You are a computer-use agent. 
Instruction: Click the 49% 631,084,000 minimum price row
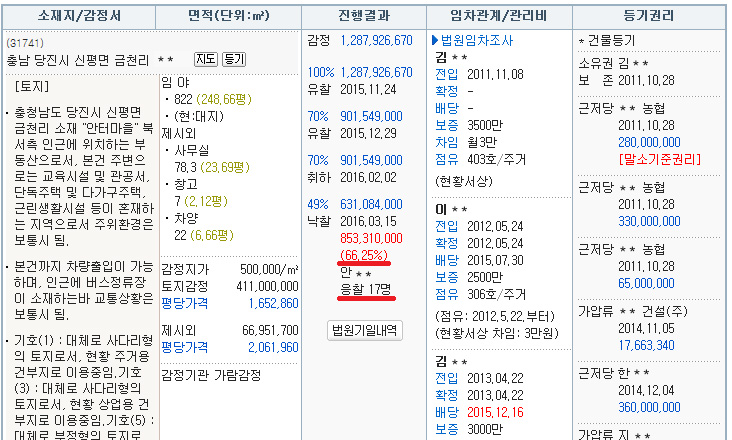[358, 205]
